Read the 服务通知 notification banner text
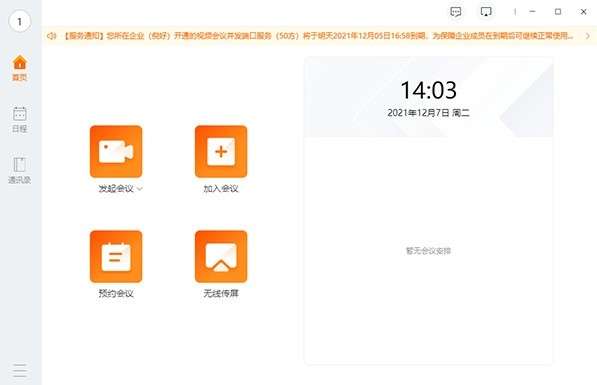This screenshot has width=597, height=385. (x=318, y=36)
